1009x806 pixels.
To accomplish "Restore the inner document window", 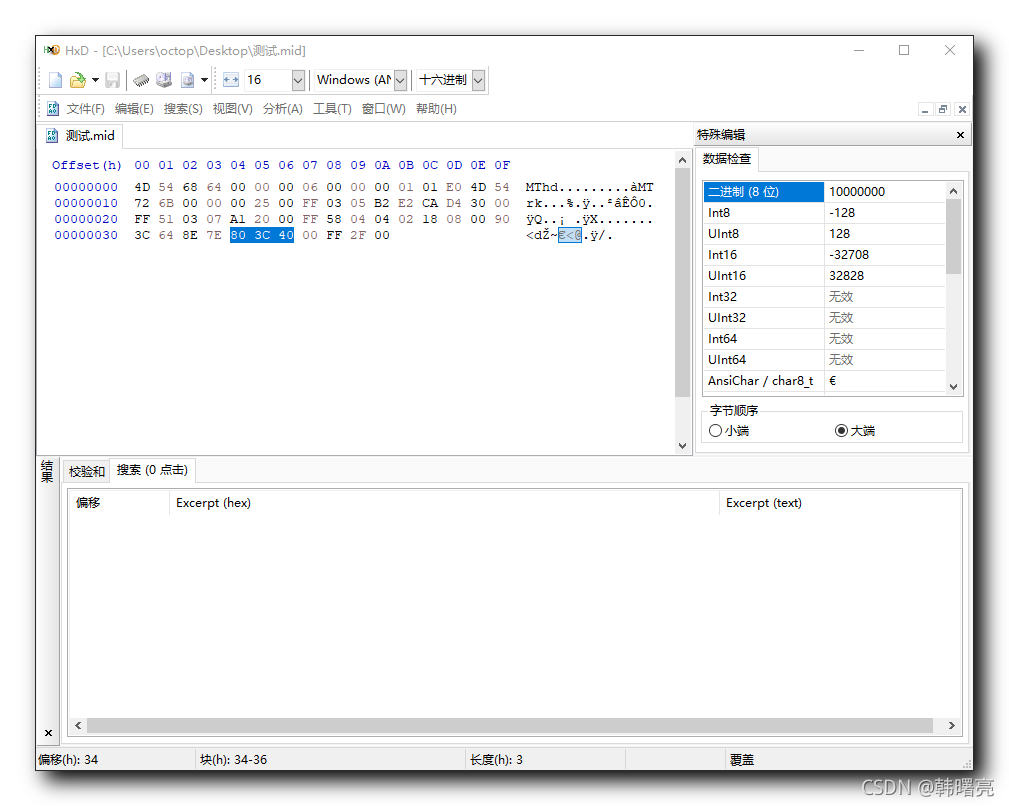I will 943,109.
